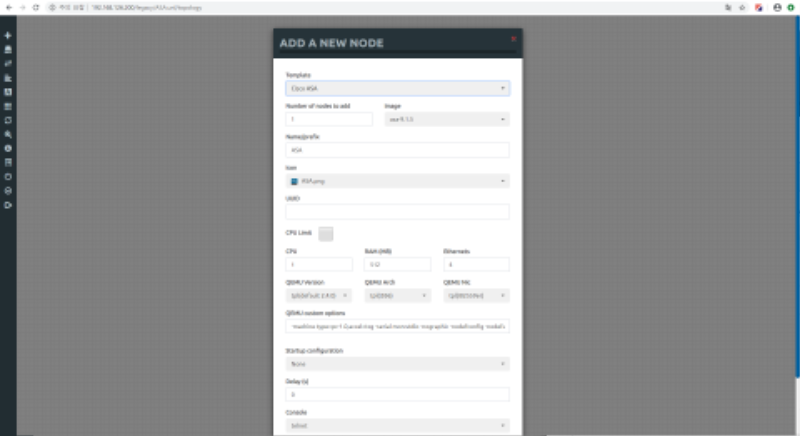Click the translate page icon
This screenshot has width=800, height=436.
click(728, 8)
